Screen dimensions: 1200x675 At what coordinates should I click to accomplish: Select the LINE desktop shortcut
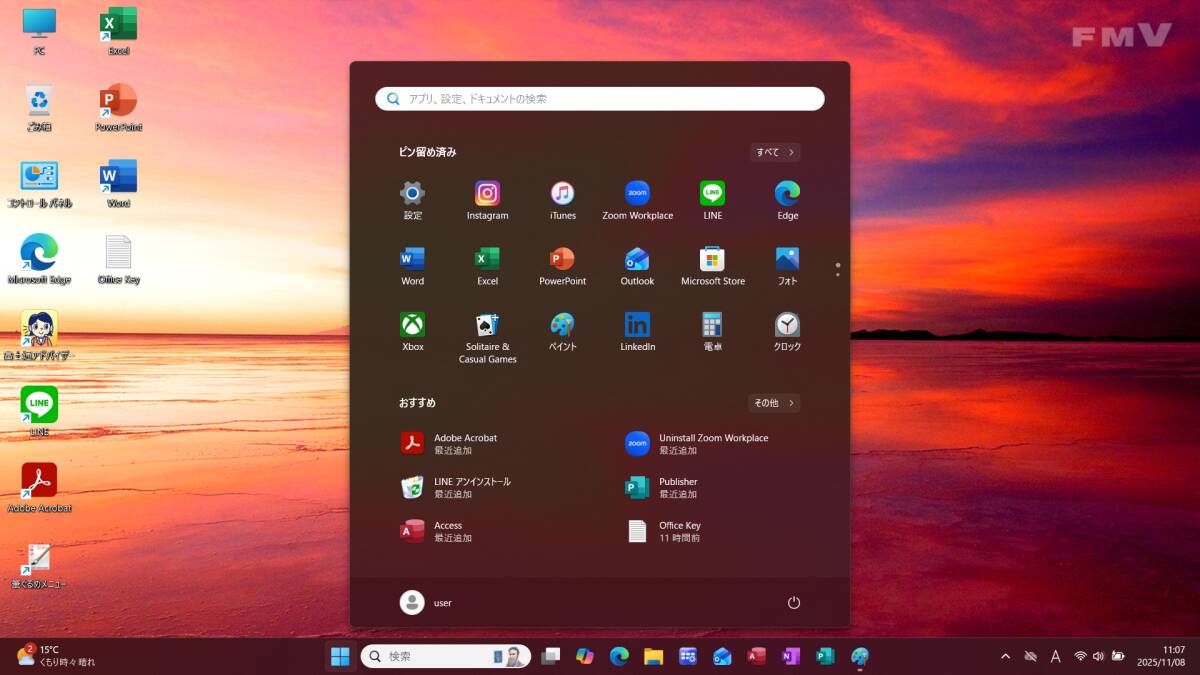[x=39, y=411]
